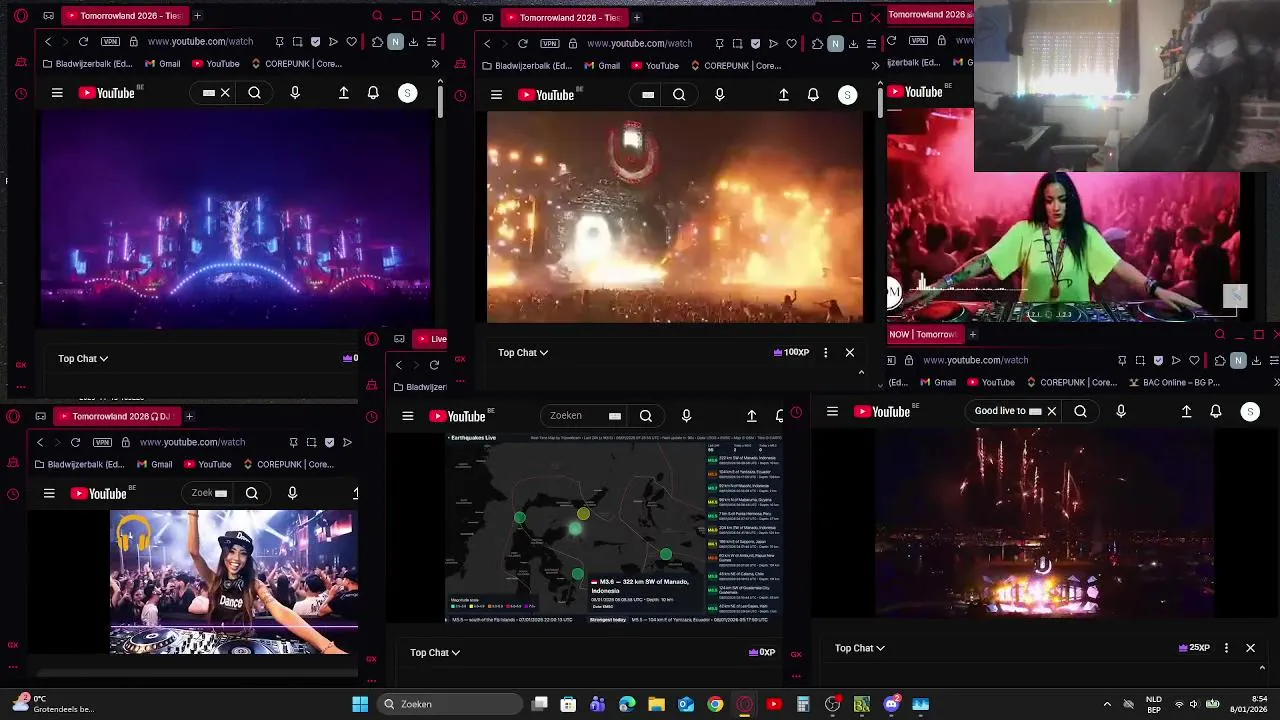The width and height of the screenshot is (1280, 720).
Task: Close chat panel next to 100XP
Action: (850, 352)
